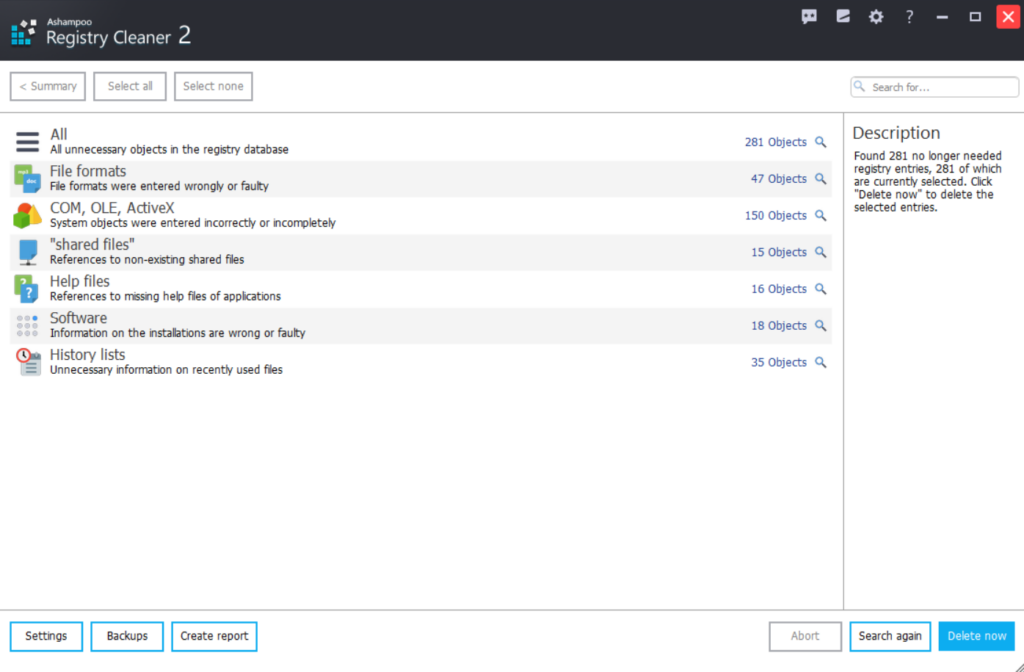Viewport: 1024px width, 672px height.
Task: Open Settings at the bottom left
Action: [x=46, y=636]
